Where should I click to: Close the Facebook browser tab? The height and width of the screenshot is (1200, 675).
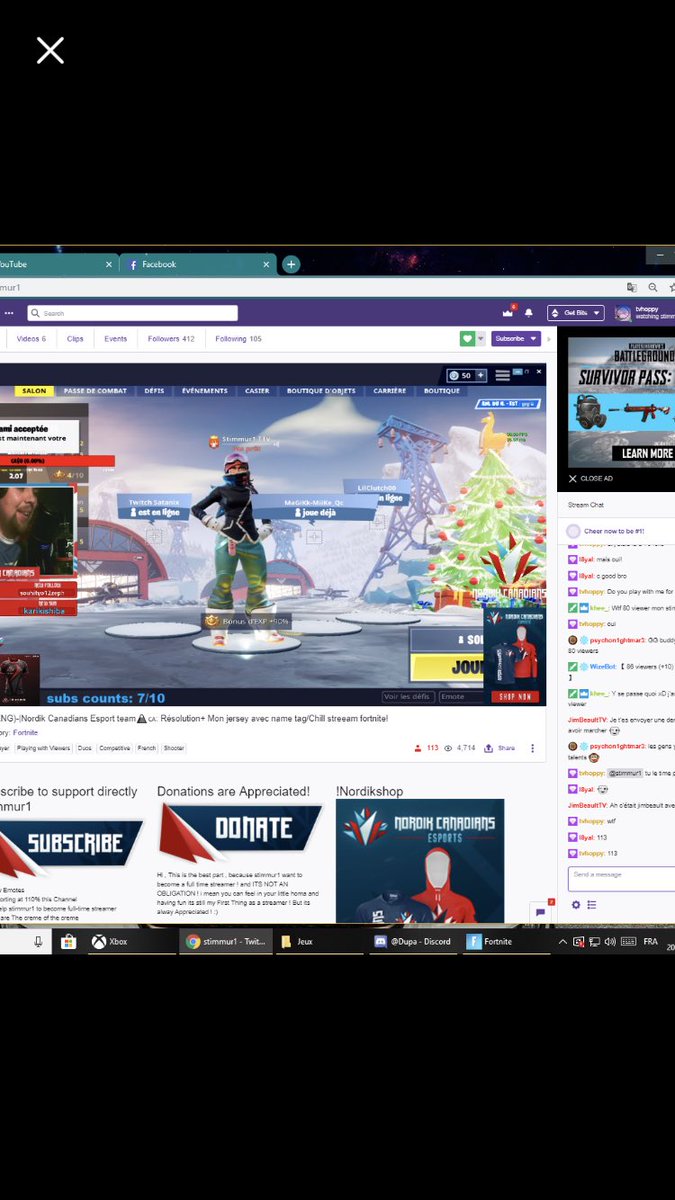tap(266, 264)
